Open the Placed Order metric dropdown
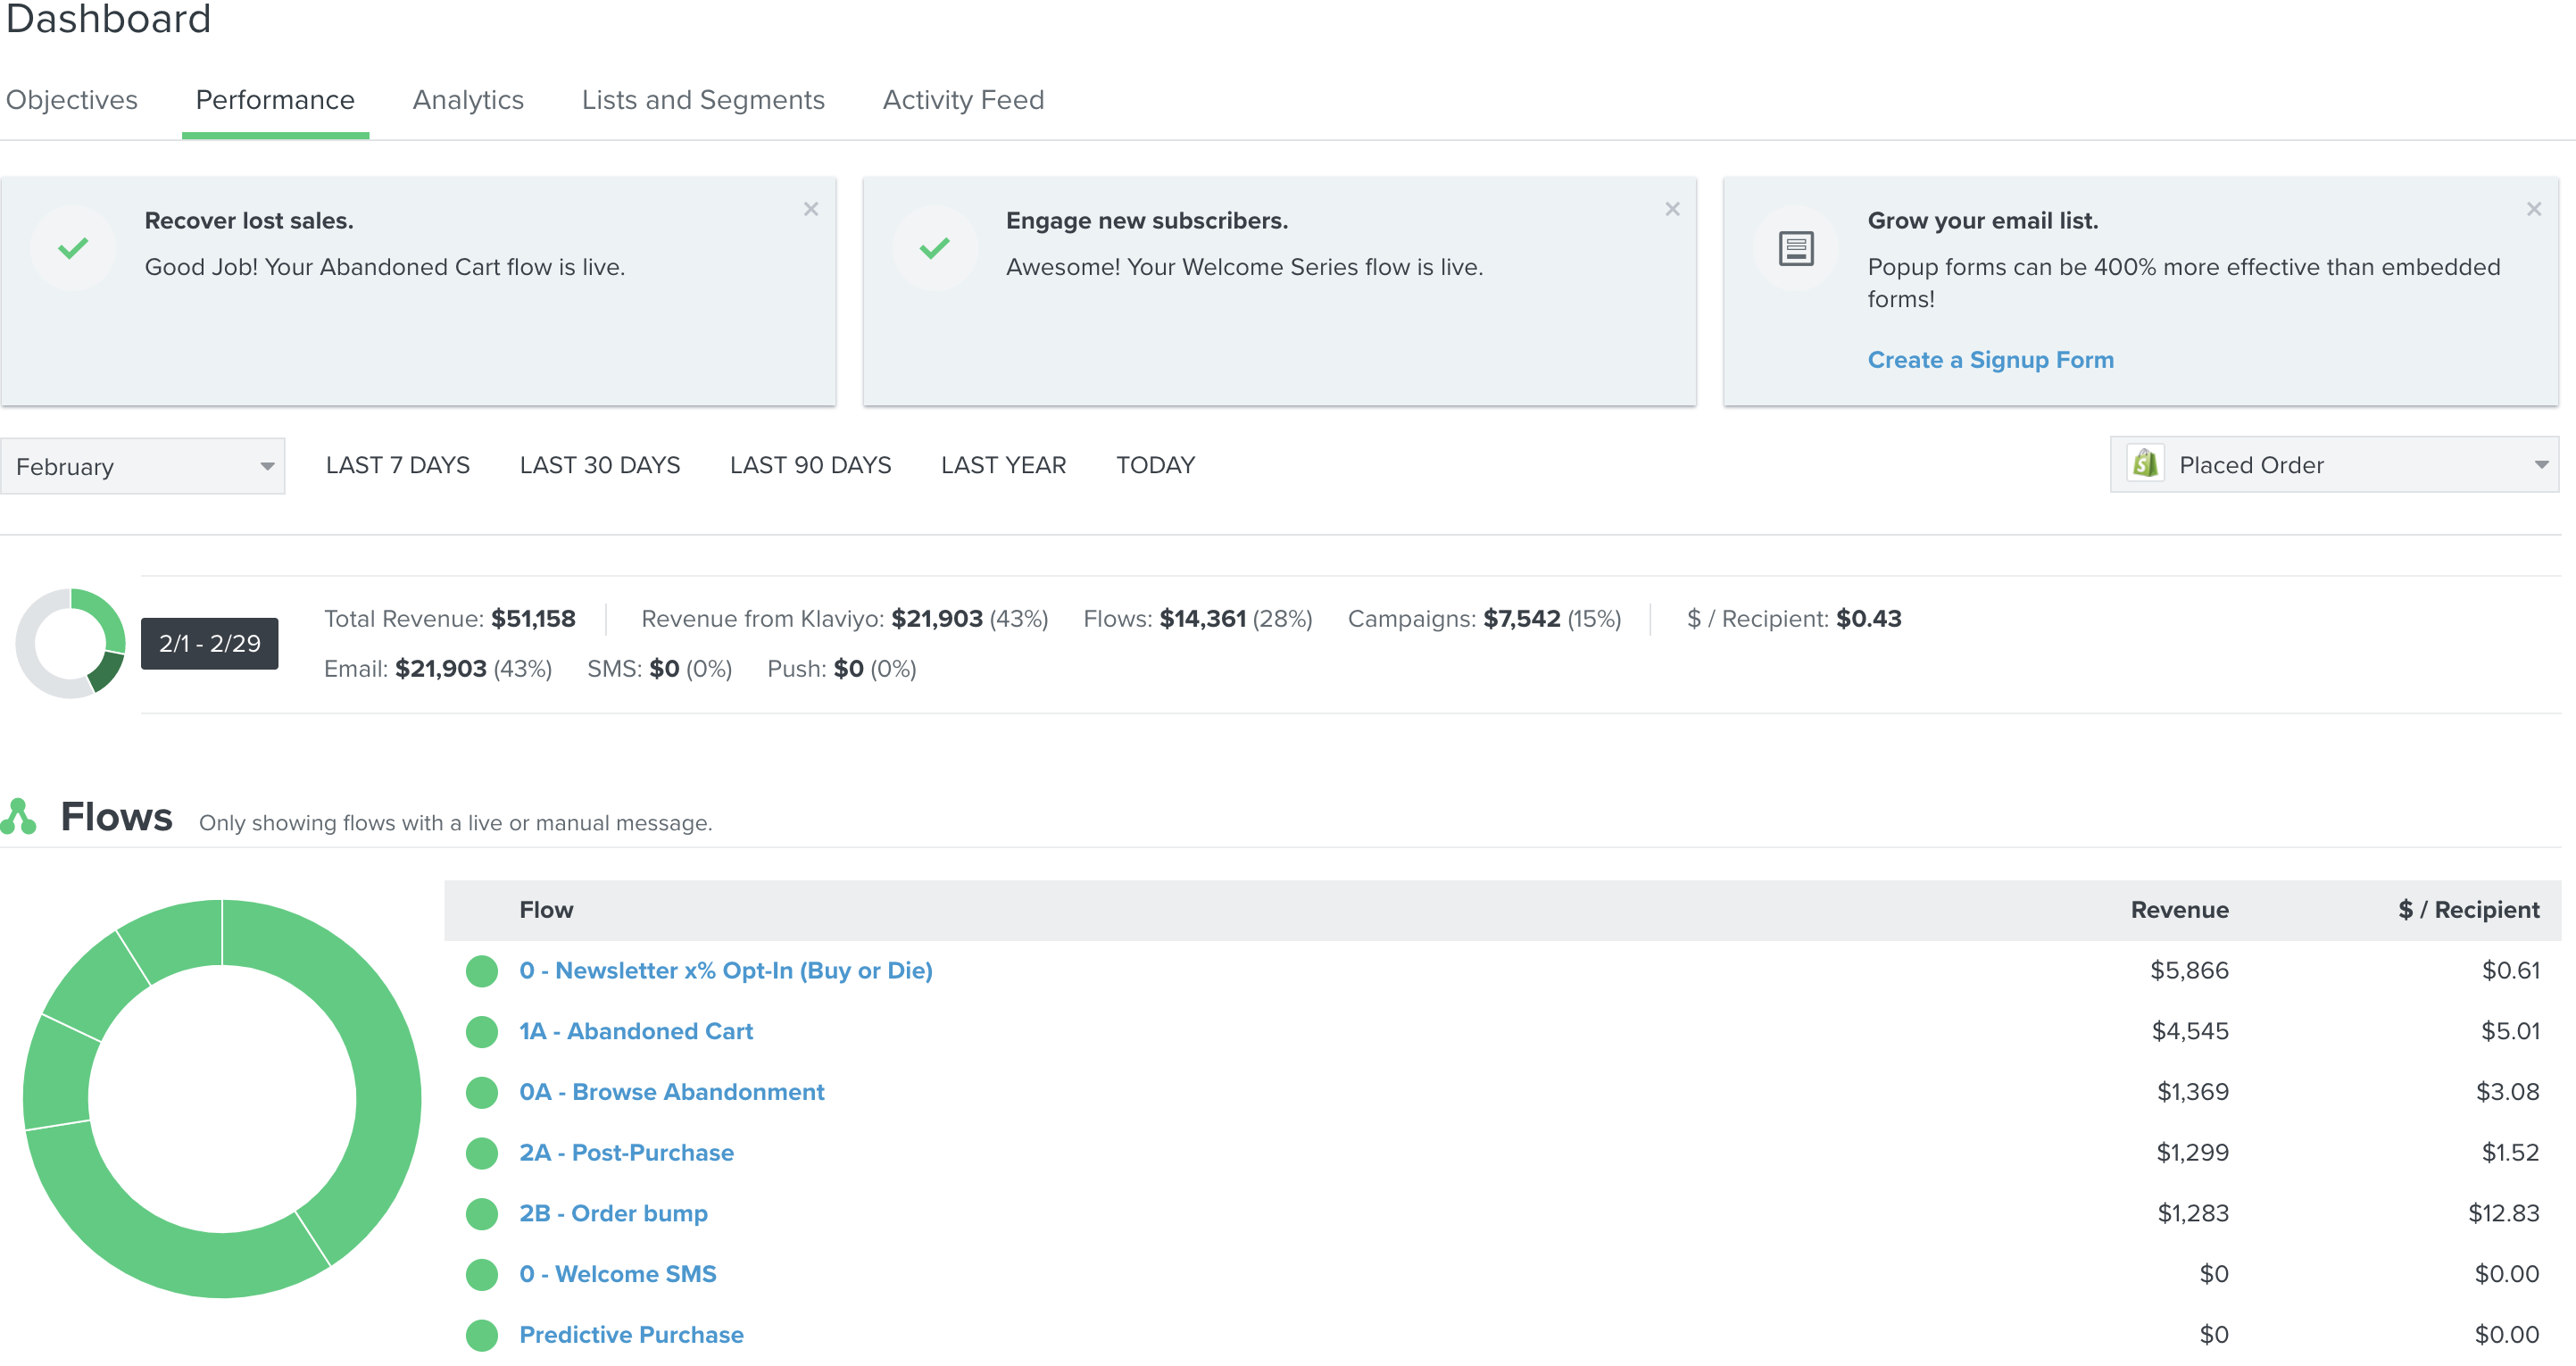2576x1366 pixels. [2330, 464]
